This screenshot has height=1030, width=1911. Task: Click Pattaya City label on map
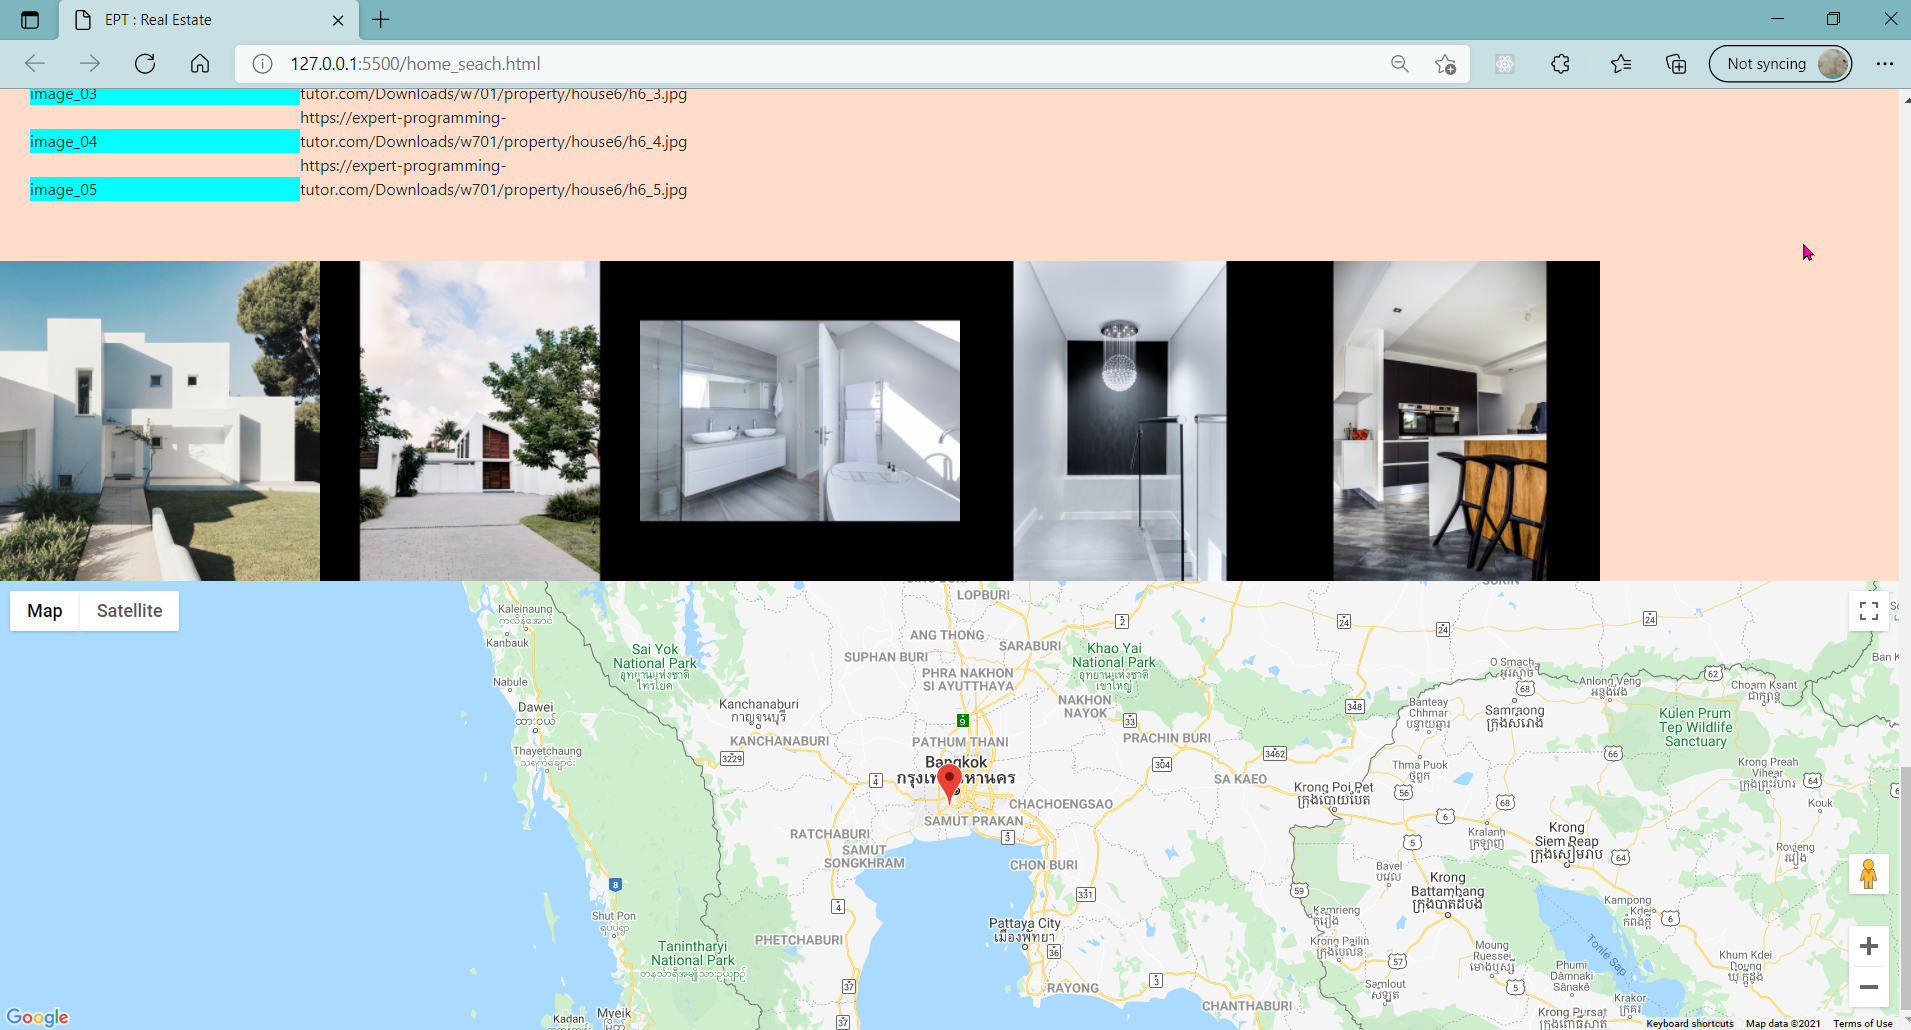1024,930
